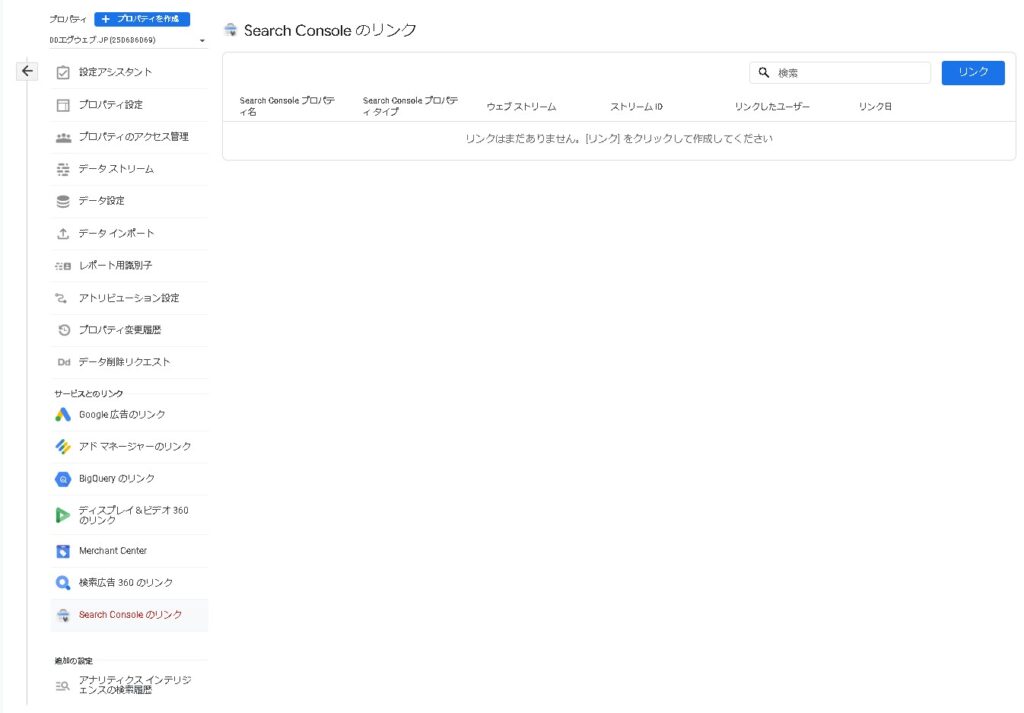
Task: Click the アド マネージャーのリンク icon
Action: (63, 447)
